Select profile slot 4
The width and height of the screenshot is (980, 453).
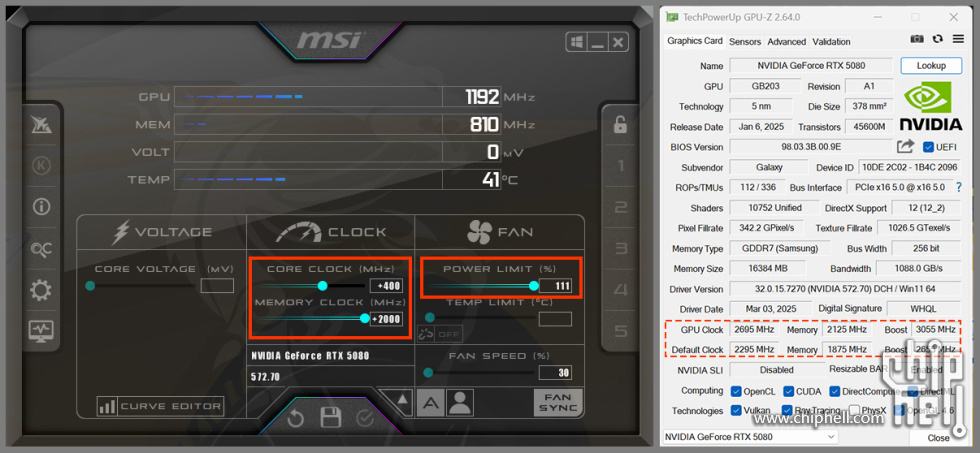tap(620, 290)
